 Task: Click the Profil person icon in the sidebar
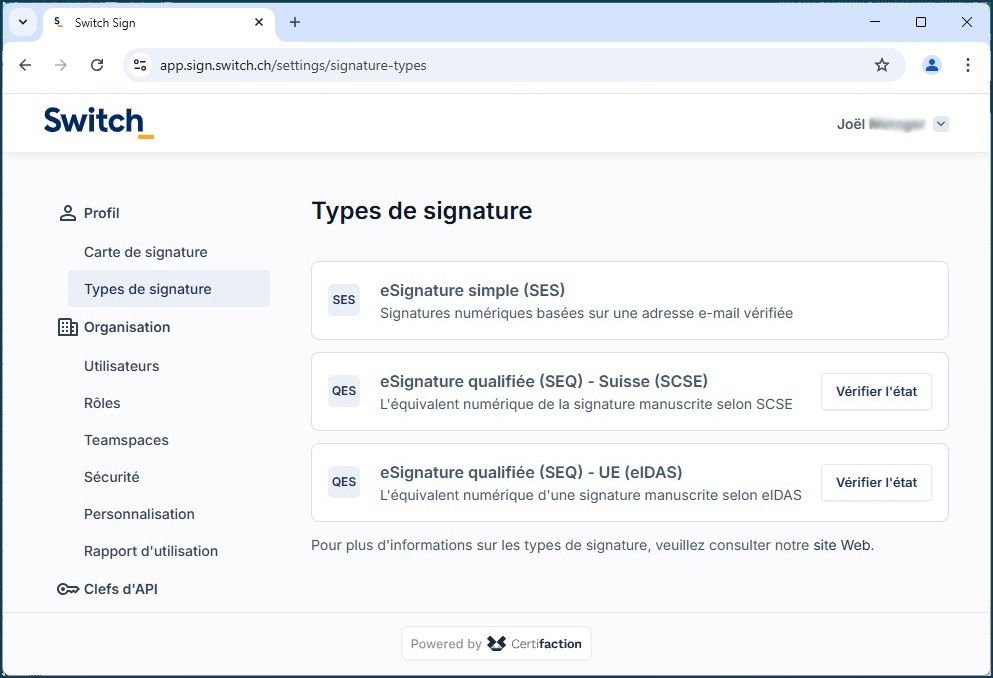coord(67,212)
